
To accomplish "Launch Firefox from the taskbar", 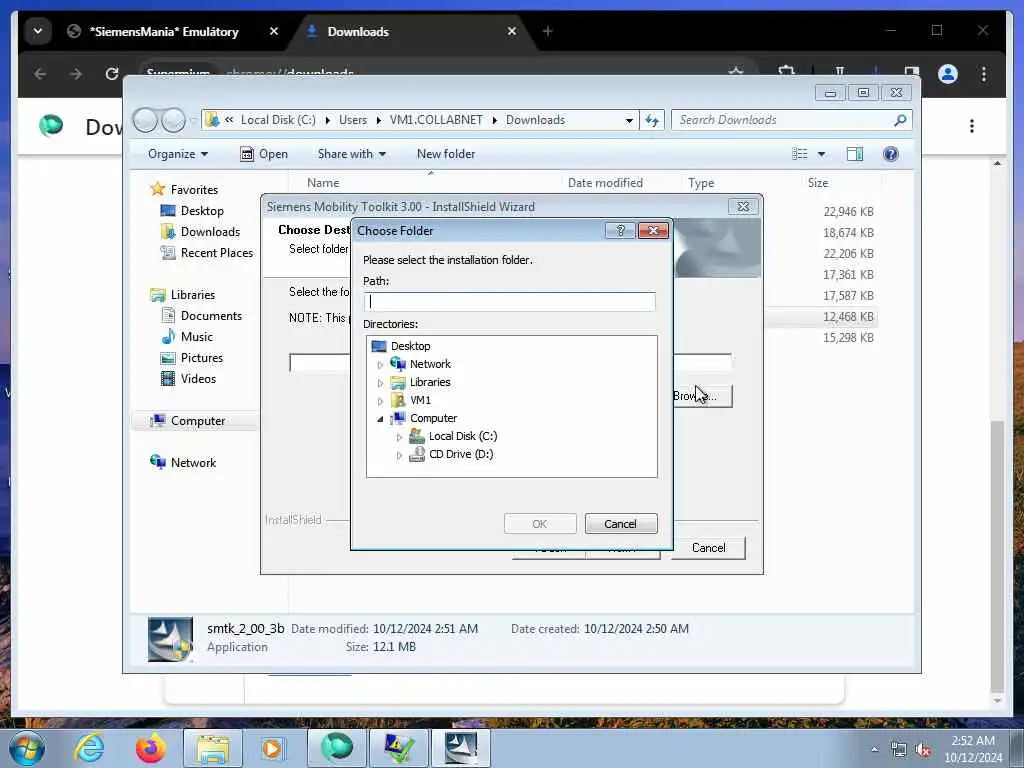I will point(150,748).
